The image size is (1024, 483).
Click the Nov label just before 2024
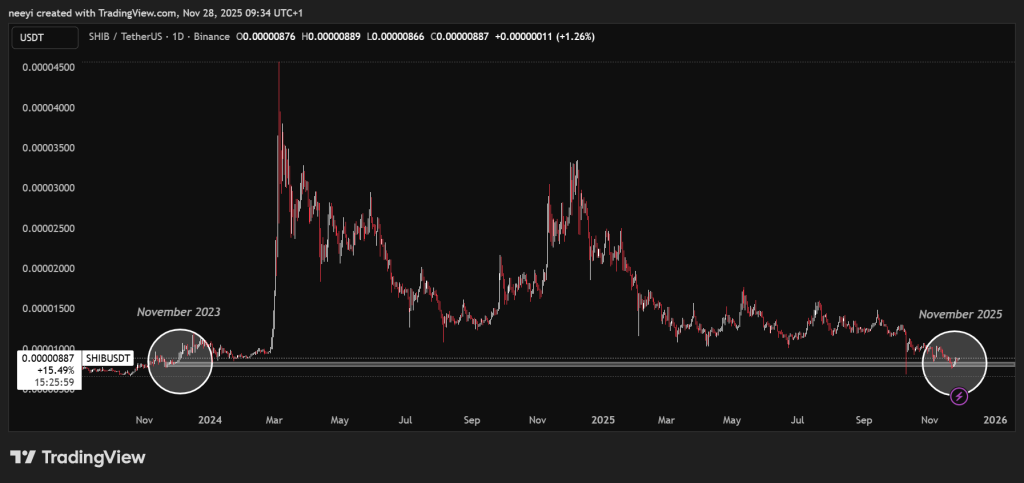145,420
